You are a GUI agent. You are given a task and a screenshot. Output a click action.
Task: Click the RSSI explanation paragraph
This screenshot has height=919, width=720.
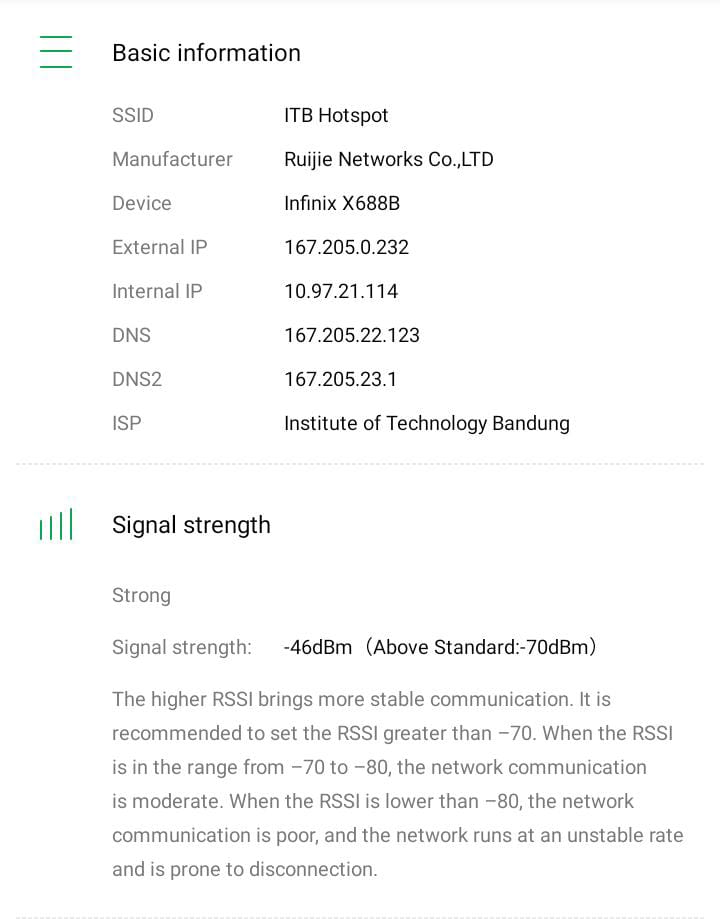[397, 784]
